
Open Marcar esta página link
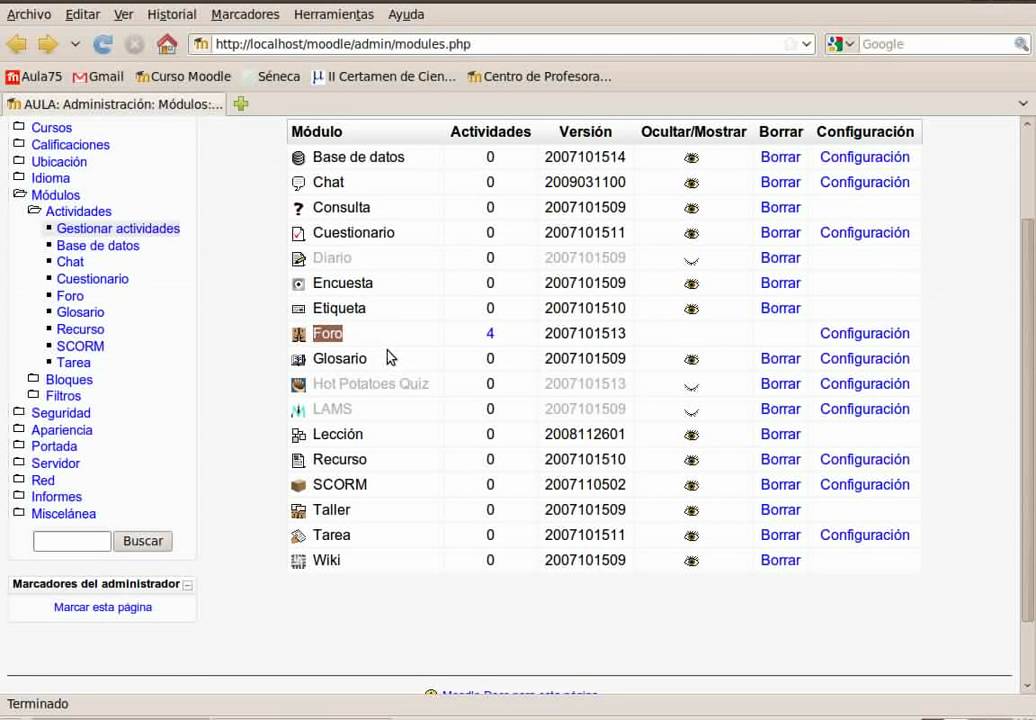coord(103,607)
